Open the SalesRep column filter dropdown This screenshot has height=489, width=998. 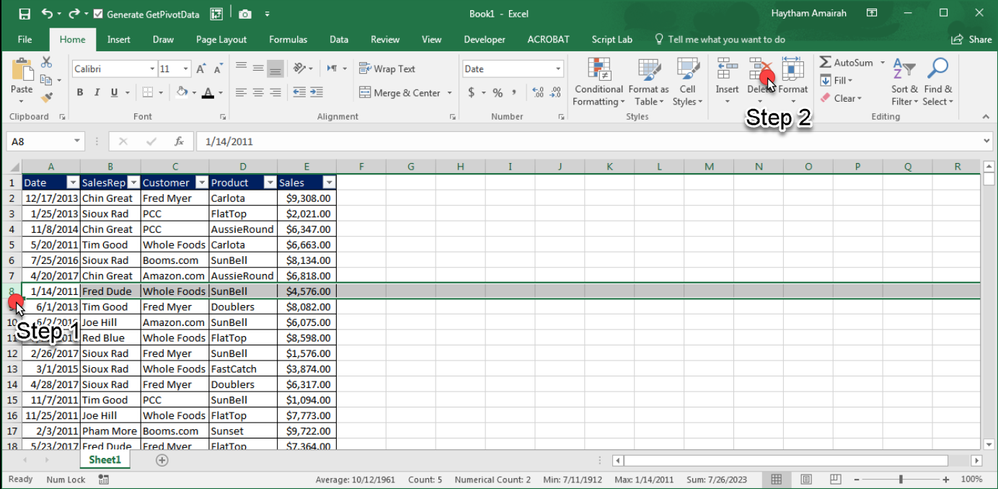[x=133, y=183]
